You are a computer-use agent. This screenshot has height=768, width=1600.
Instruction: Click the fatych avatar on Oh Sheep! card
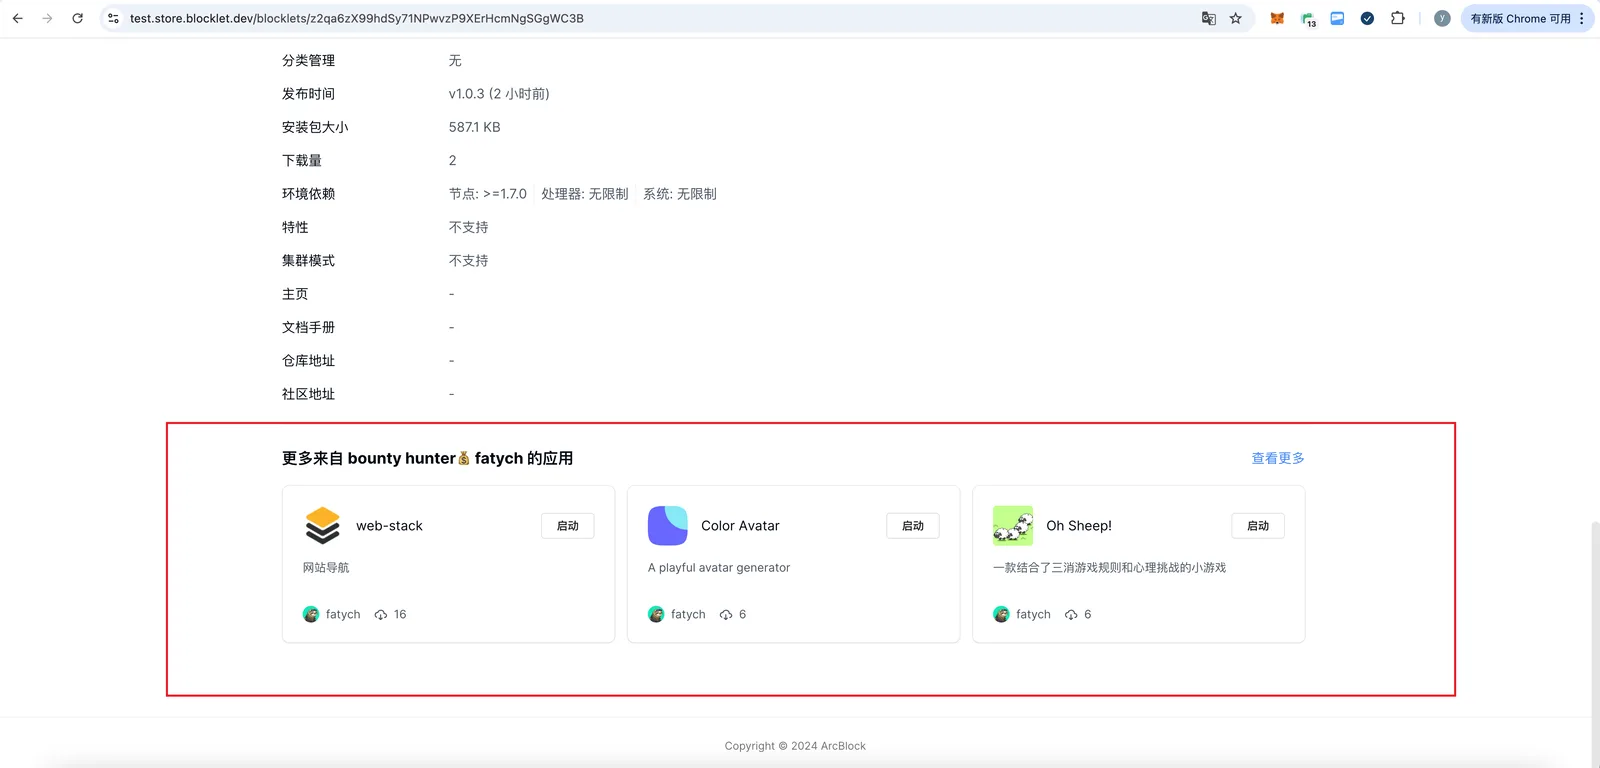click(1001, 614)
